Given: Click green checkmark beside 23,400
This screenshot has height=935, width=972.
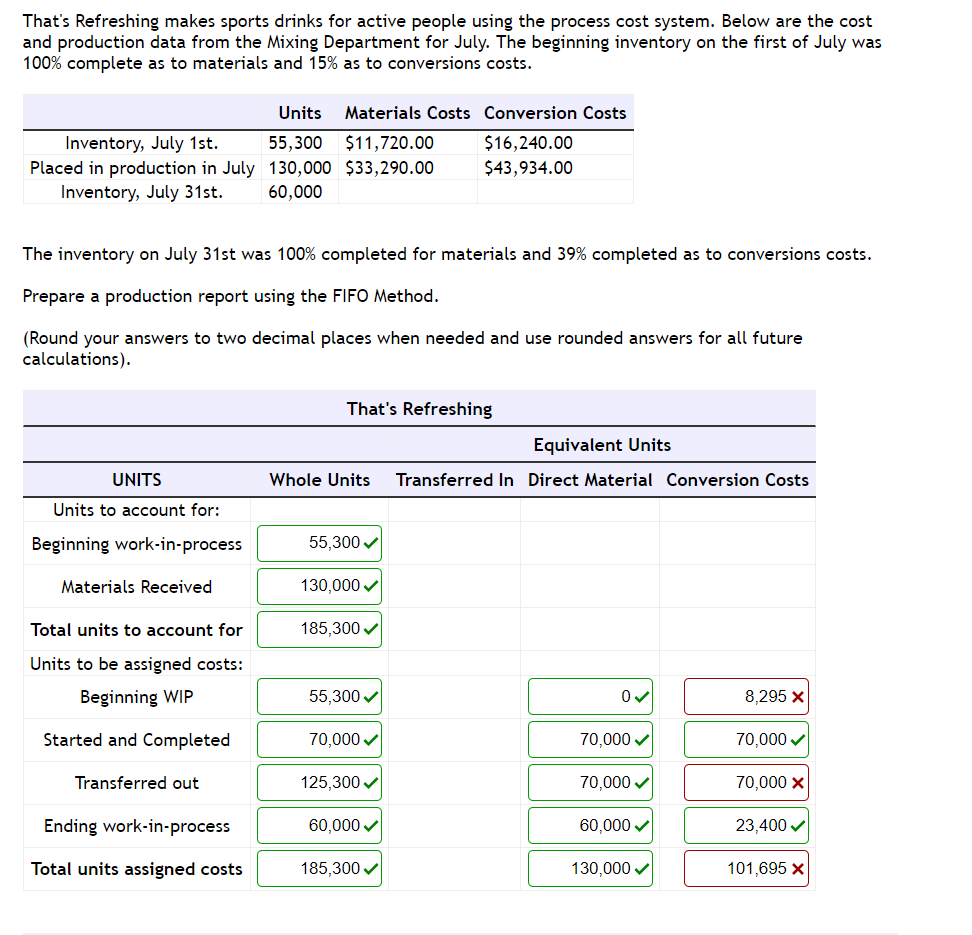Looking at the screenshot, I should [798, 826].
